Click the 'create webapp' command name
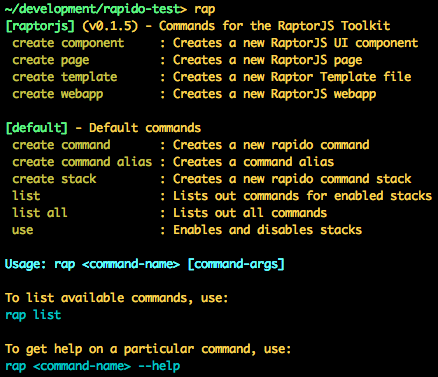Viewport: 438px width, 377px height. click(58, 94)
